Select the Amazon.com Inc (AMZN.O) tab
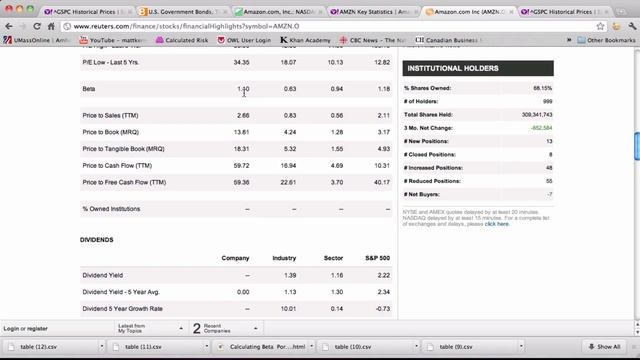The height and width of the screenshot is (360, 640). click(469, 12)
